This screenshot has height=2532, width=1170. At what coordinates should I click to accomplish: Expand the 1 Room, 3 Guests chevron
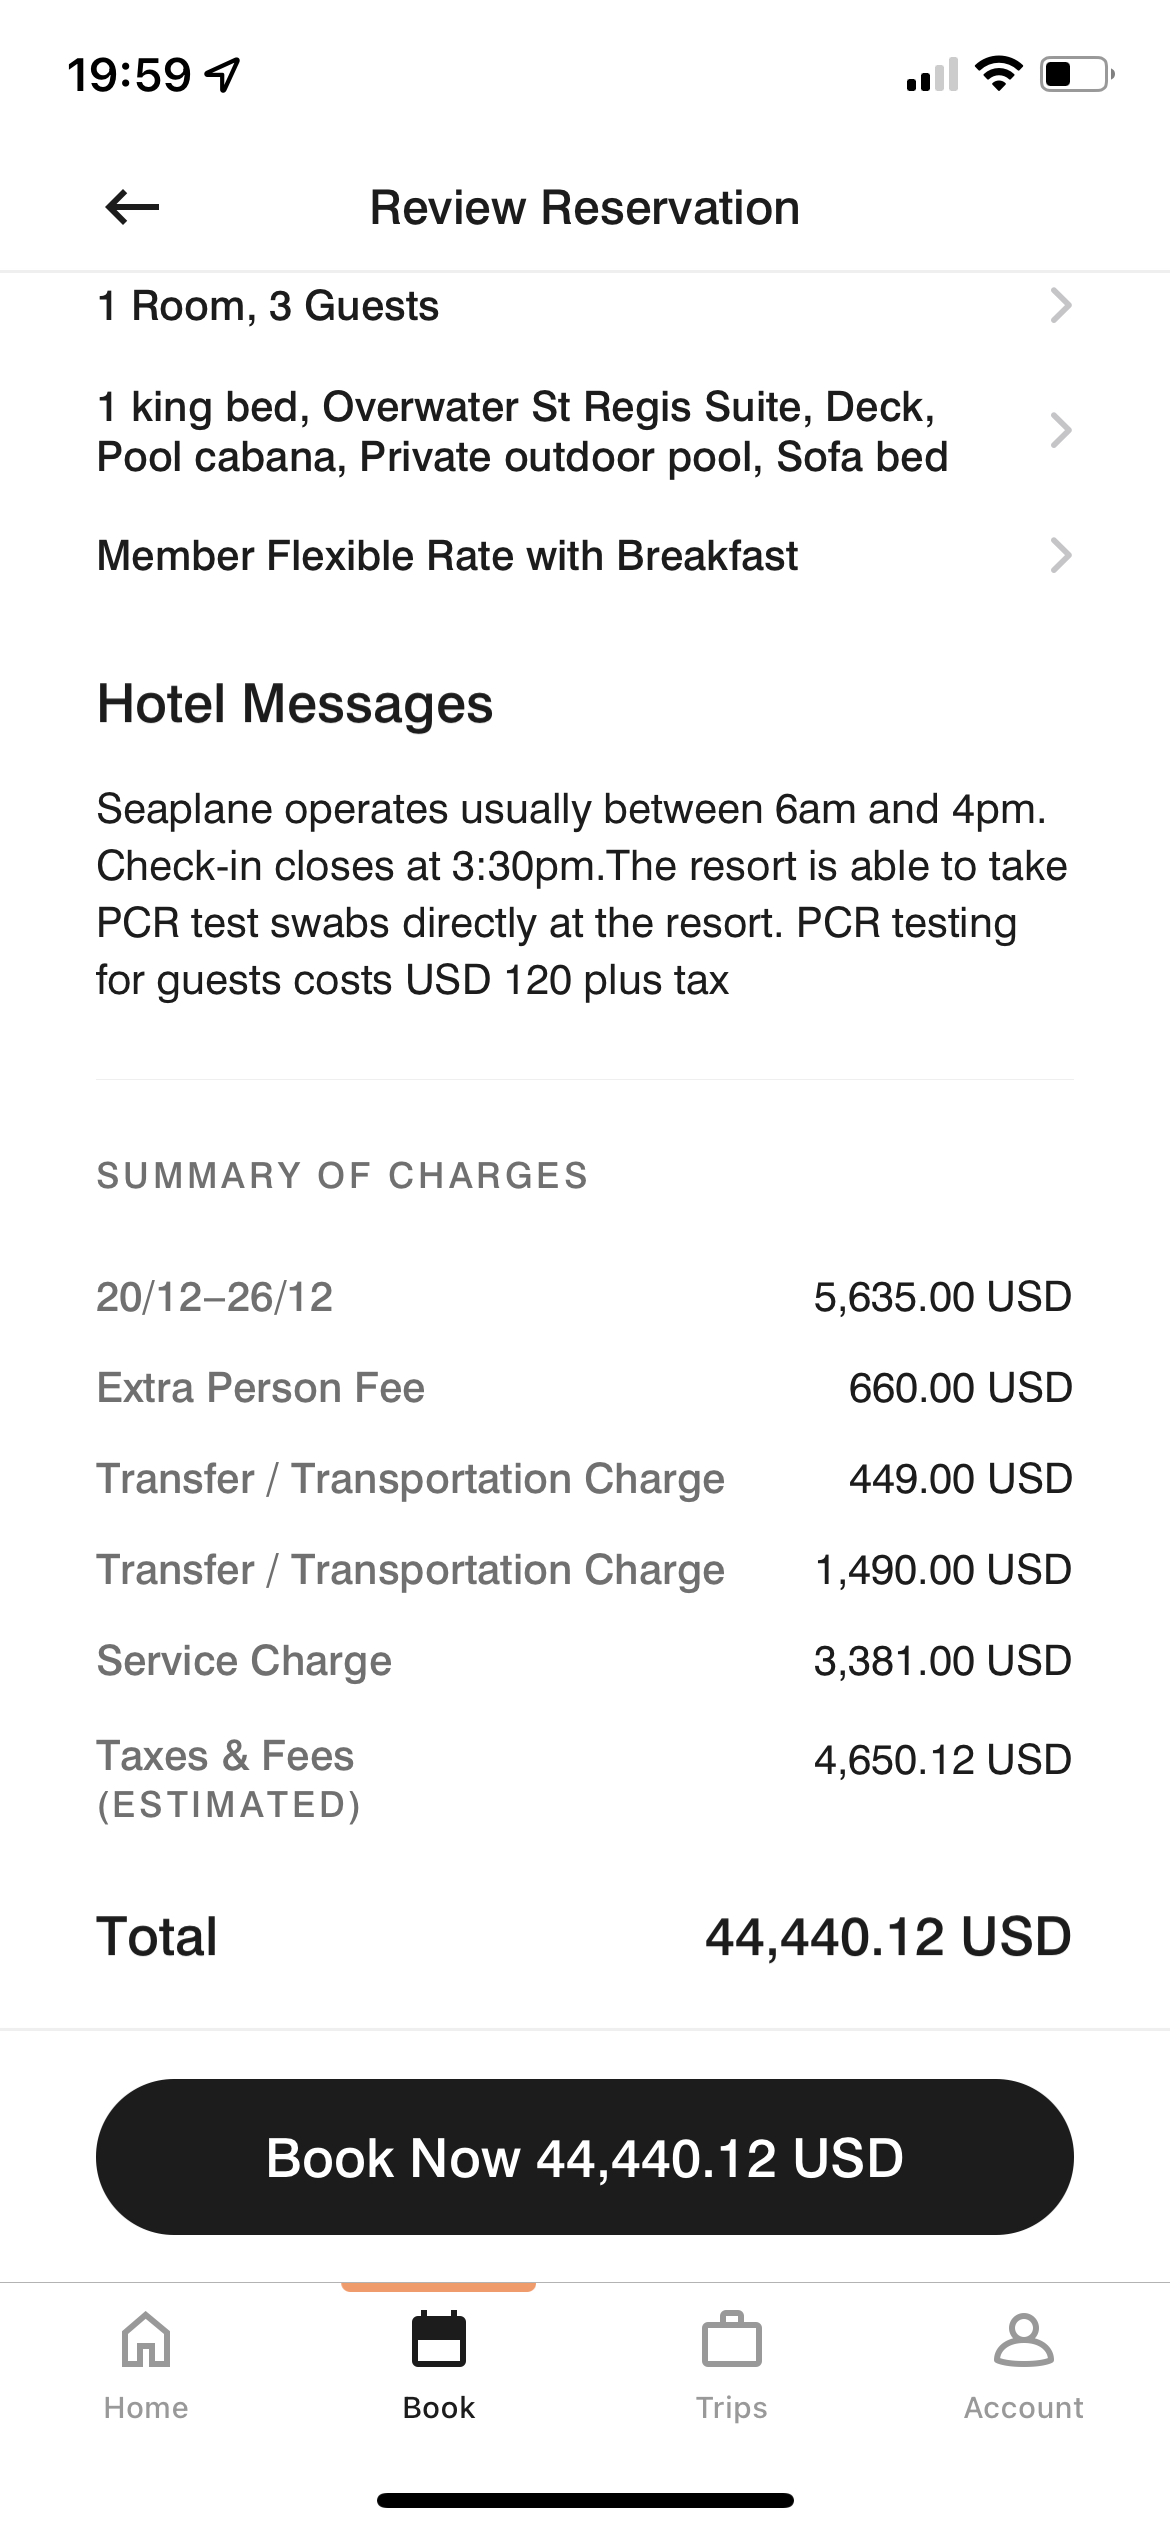(1061, 305)
